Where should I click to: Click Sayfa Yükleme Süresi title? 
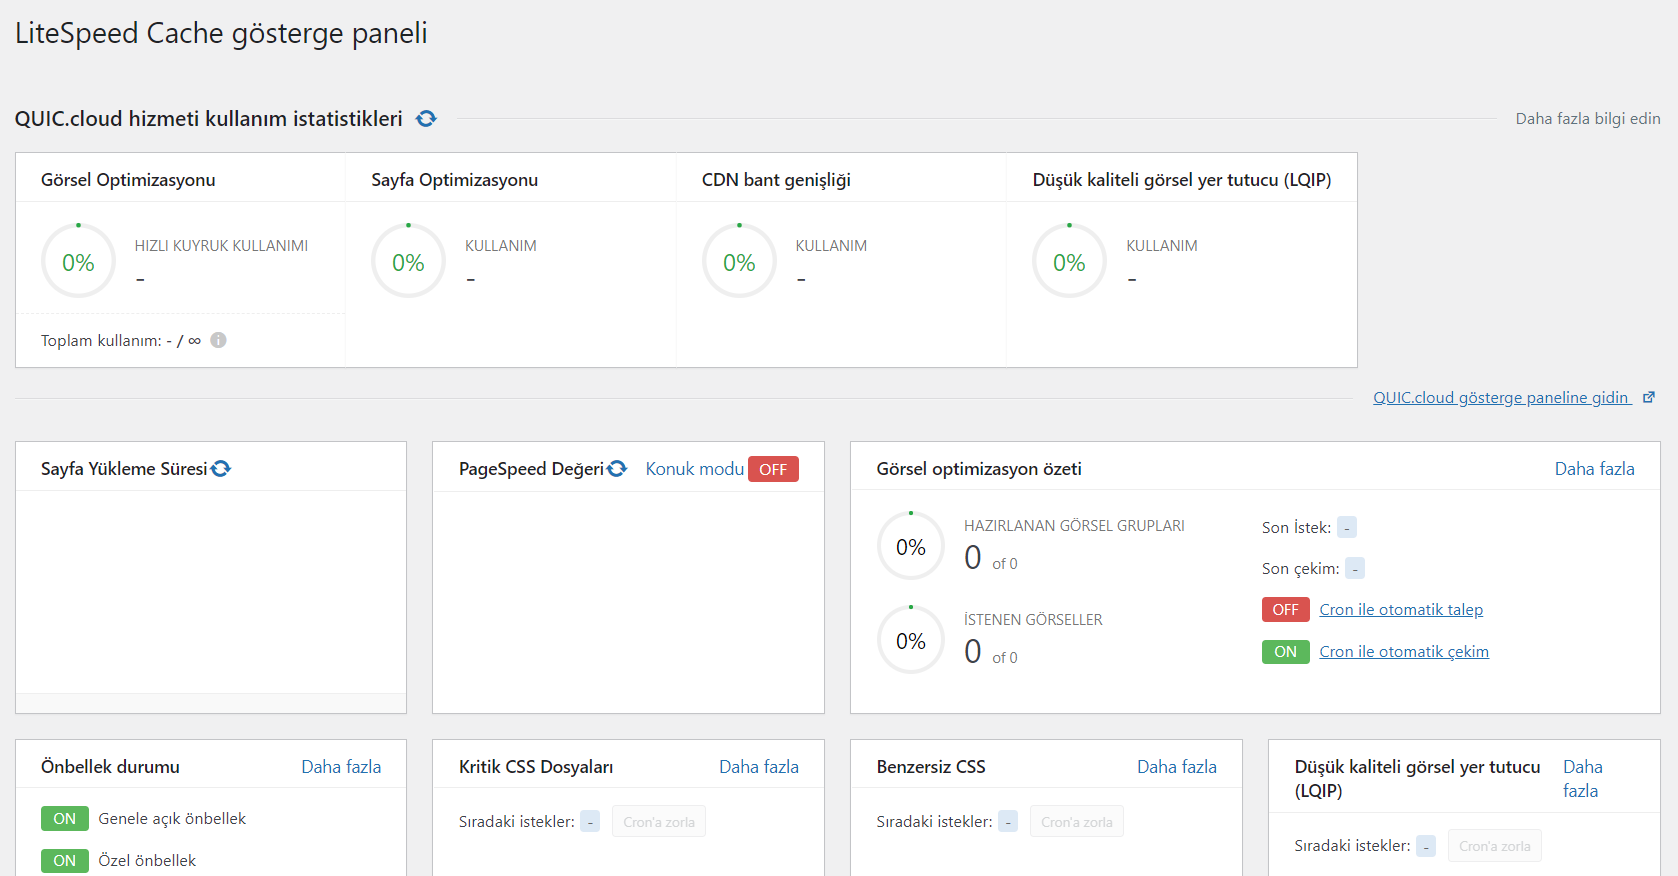click(x=124, y=468)
